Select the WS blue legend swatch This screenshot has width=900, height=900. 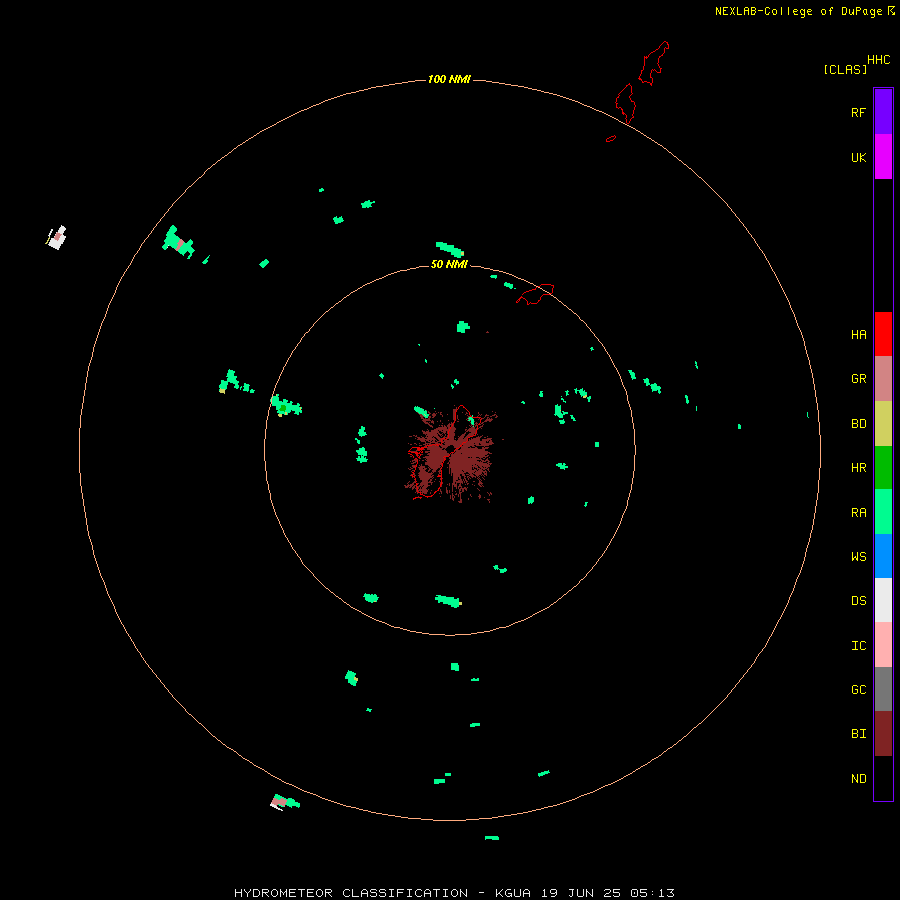pyautogui.click(x=883, y=556)
